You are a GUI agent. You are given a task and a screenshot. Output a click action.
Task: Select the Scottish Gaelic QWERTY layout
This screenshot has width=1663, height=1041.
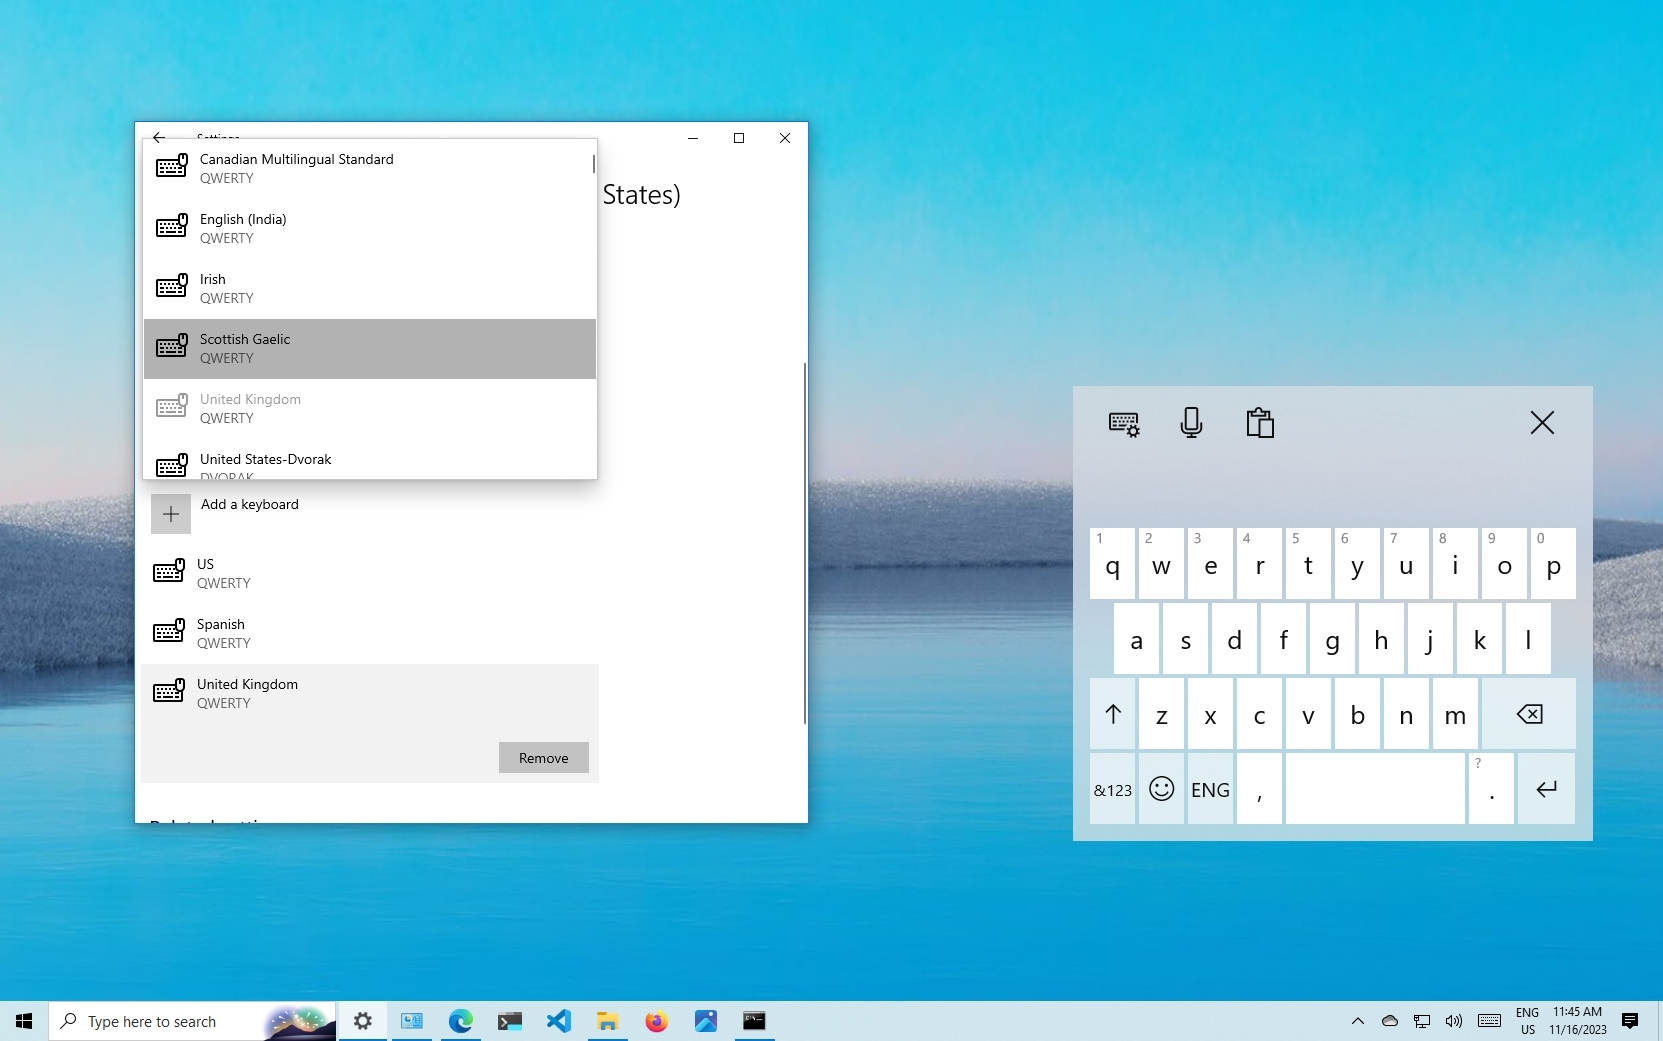coord(370,348)
